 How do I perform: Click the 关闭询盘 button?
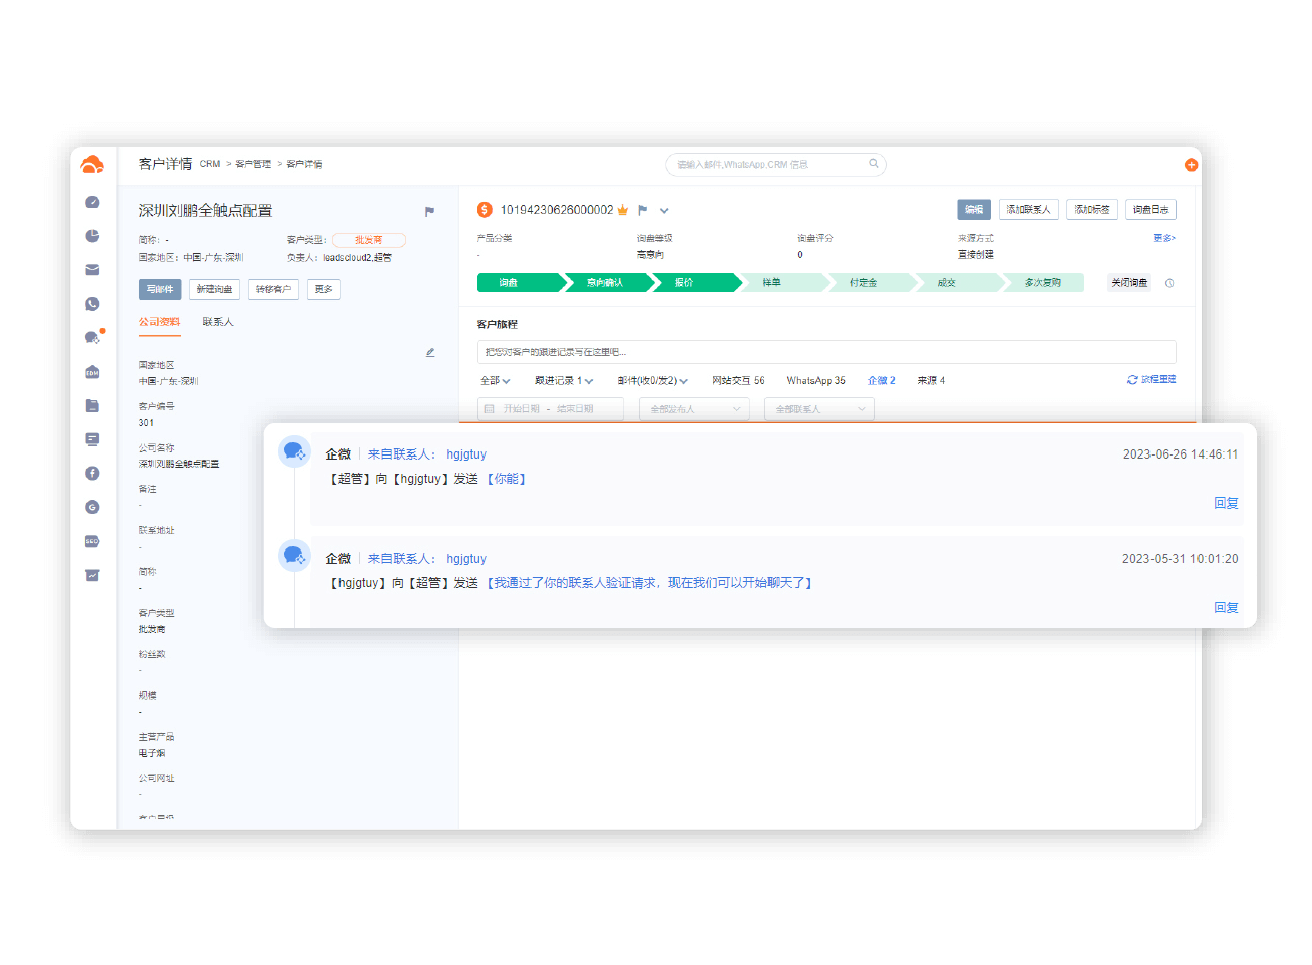coord(1129,283)
